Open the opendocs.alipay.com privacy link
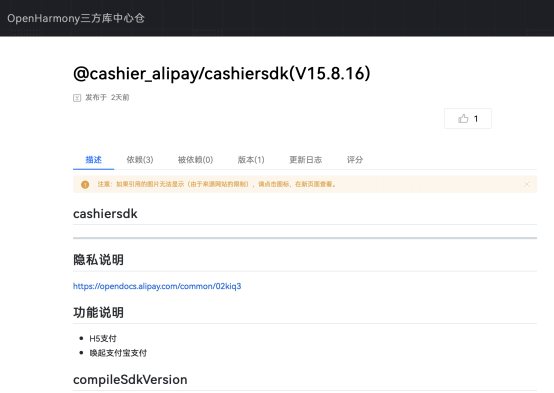 pyautogui.click(x=157, y=286)
